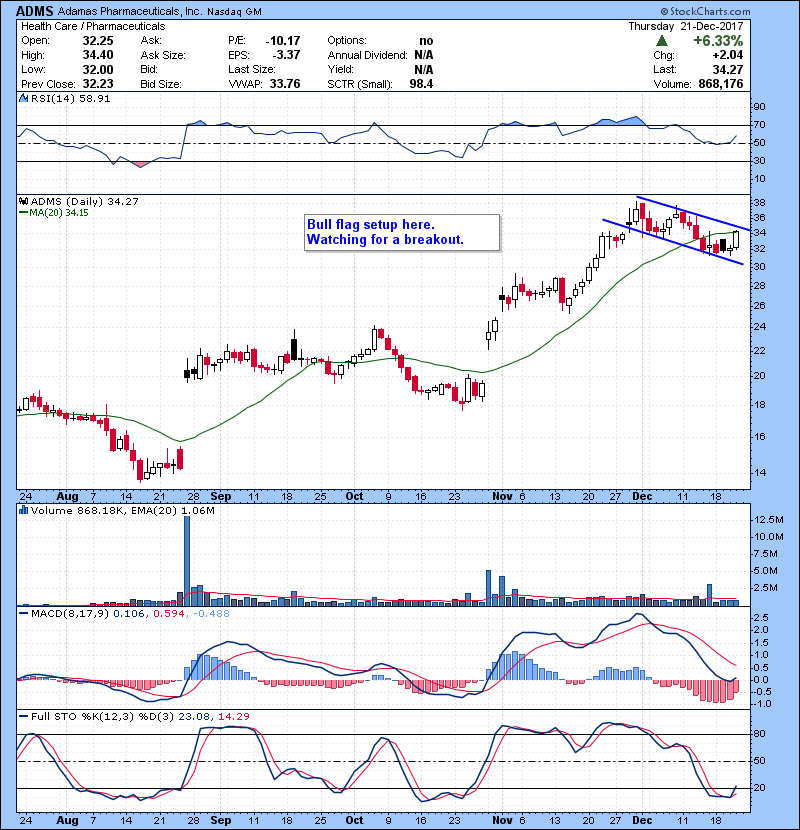The height and width of the screenshot is (830, 800).
Task: Click the Chg value +2.04
Action: (727, 55)
